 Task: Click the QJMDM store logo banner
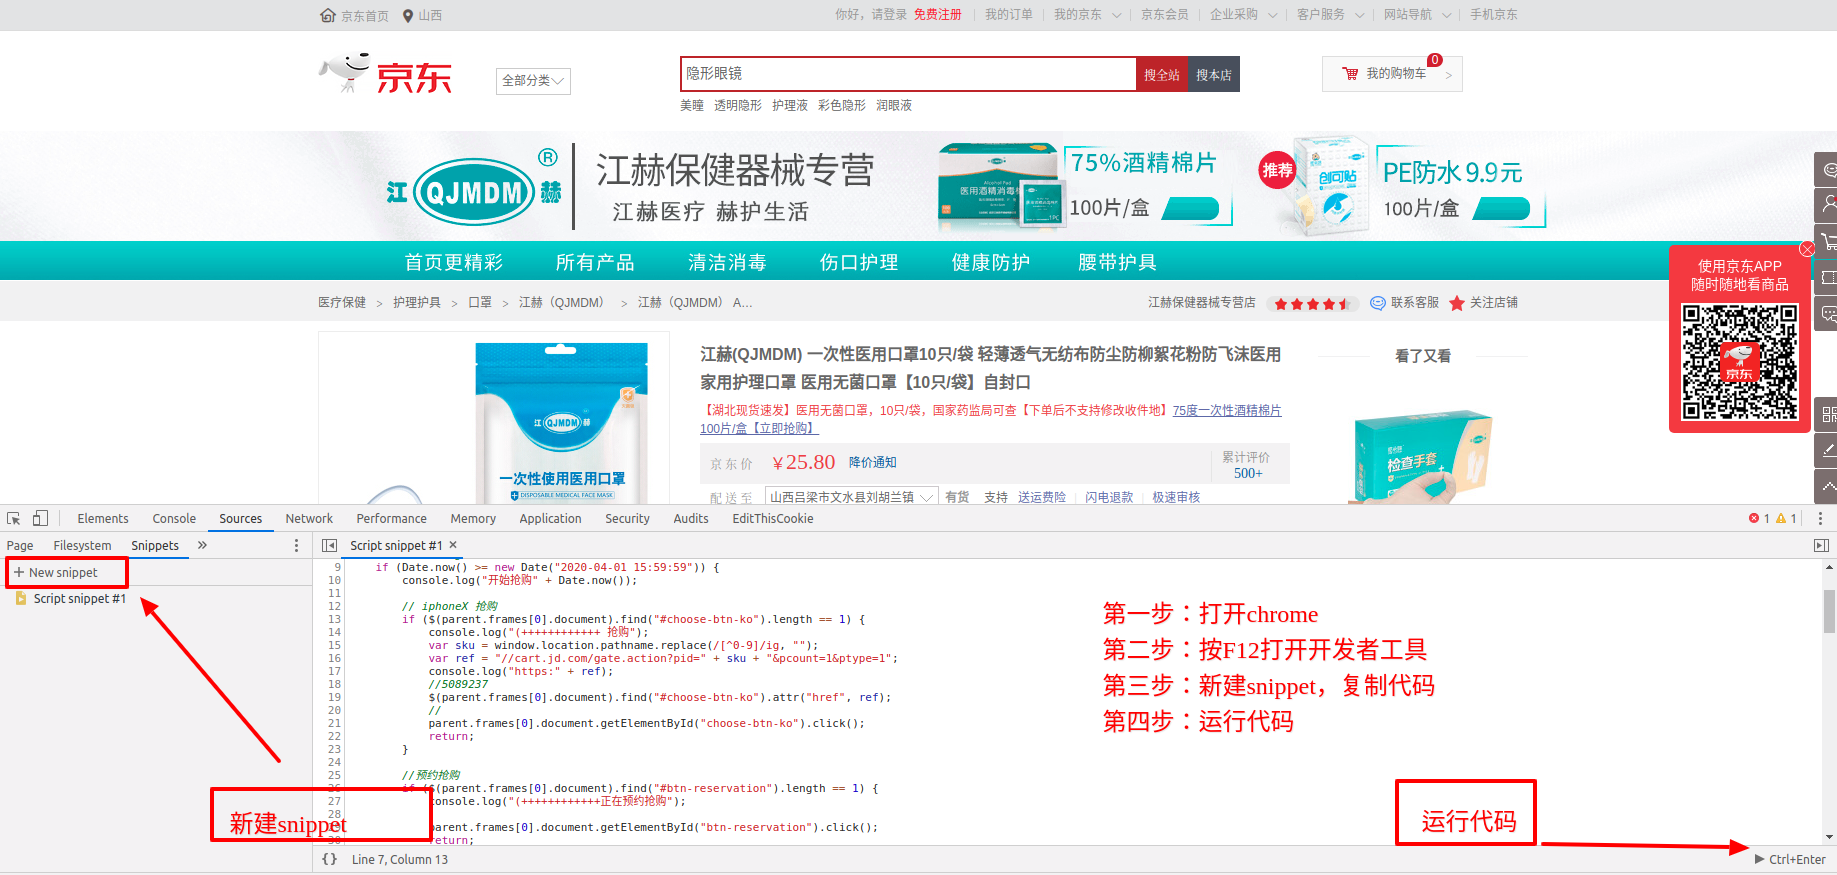click(x=475, y=190)
